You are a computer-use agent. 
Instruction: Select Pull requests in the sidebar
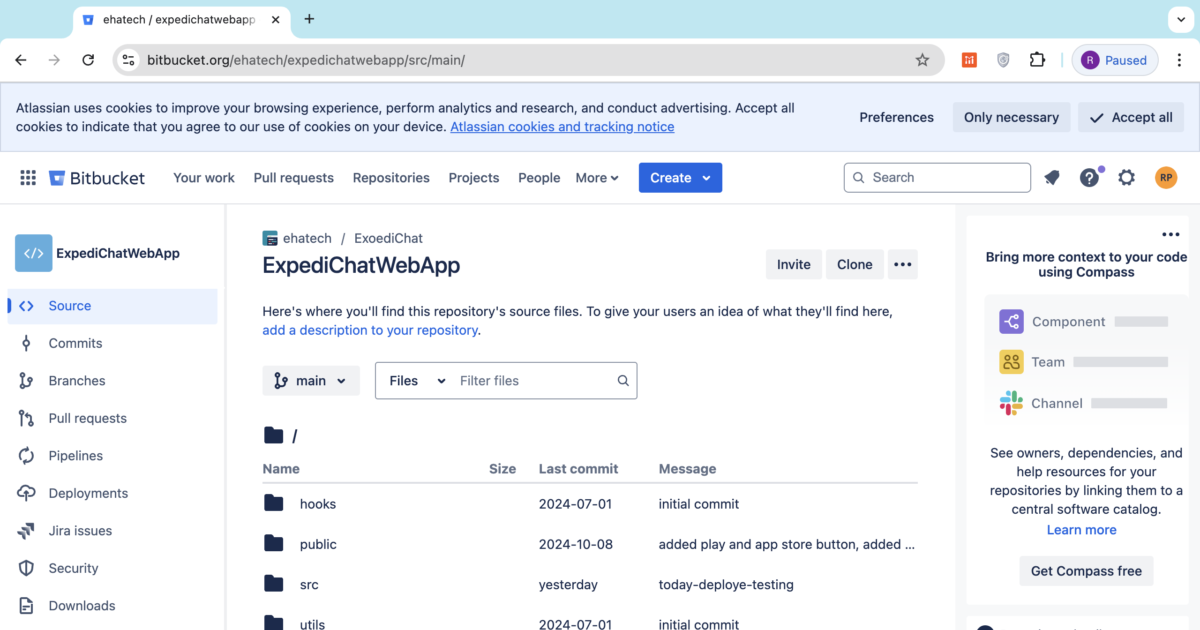[x=112, y=418]
